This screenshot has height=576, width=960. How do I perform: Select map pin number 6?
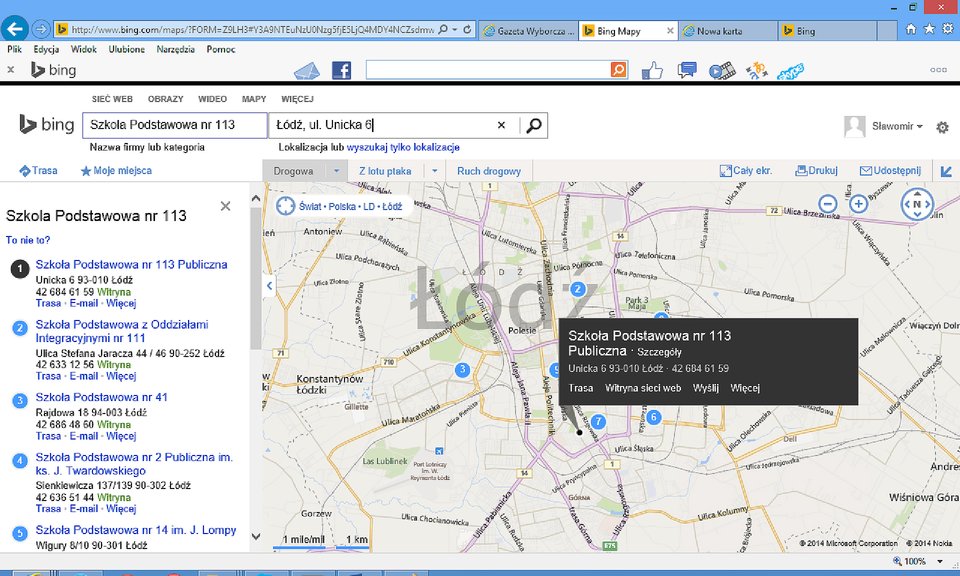[x=654, y=417]
